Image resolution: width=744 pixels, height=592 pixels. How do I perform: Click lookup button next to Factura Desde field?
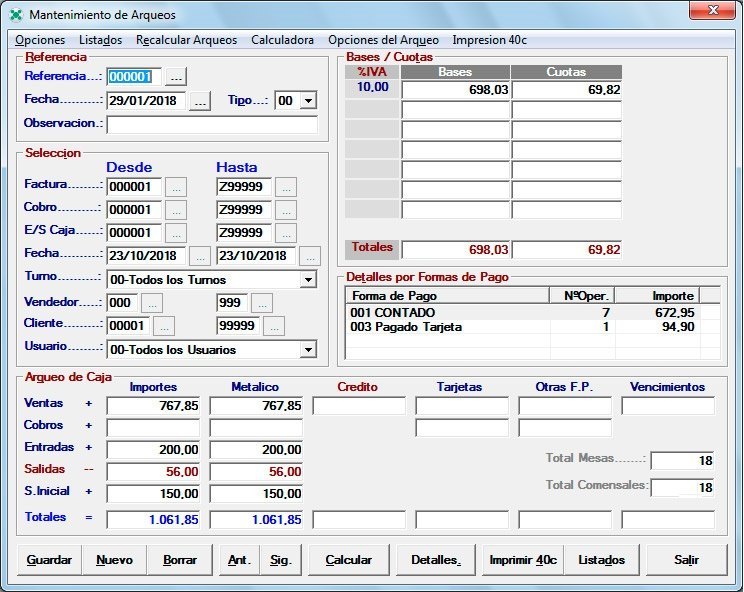coord(176,186)
